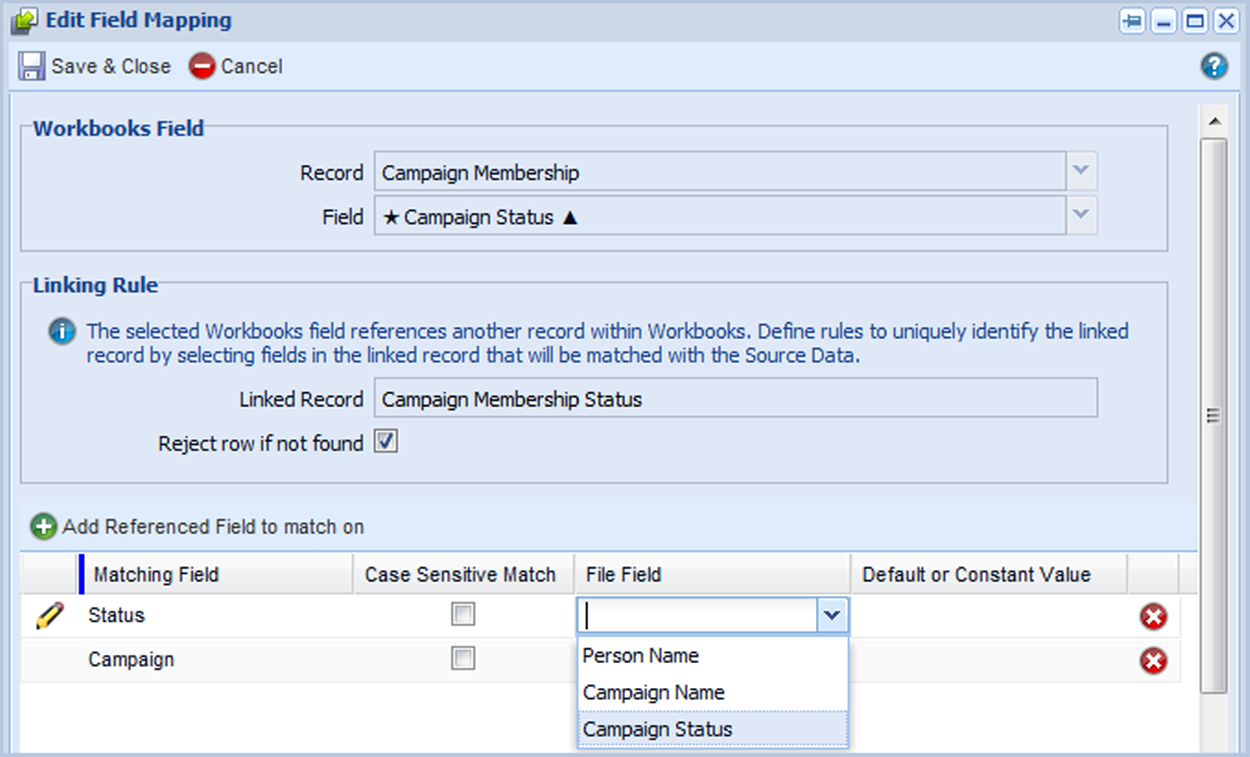The image size is (1250, 757).
Task: Click the blue info icon in Linking Rule
Action: pyautogui.click(x=62, y=331)
